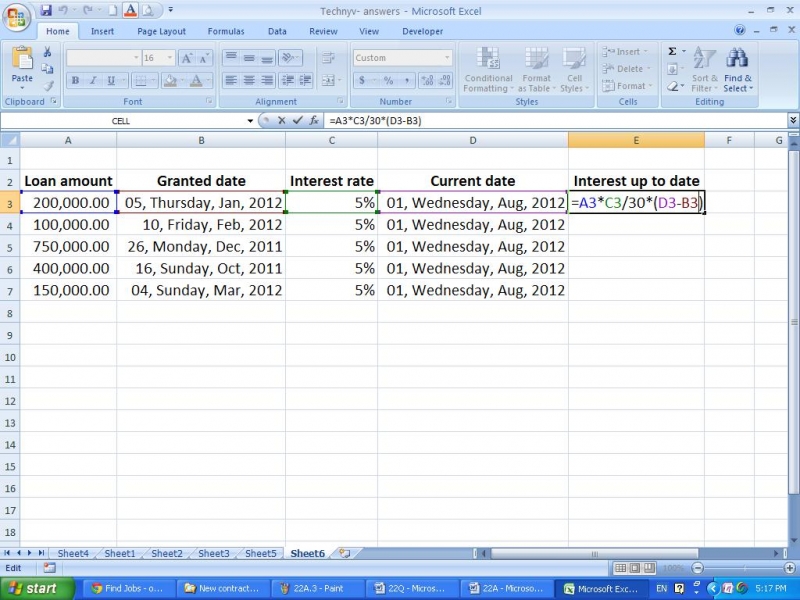Switch to Page Break Preview in status bar
The height and width of the screenshot is (600, 800).
(648, 567)
